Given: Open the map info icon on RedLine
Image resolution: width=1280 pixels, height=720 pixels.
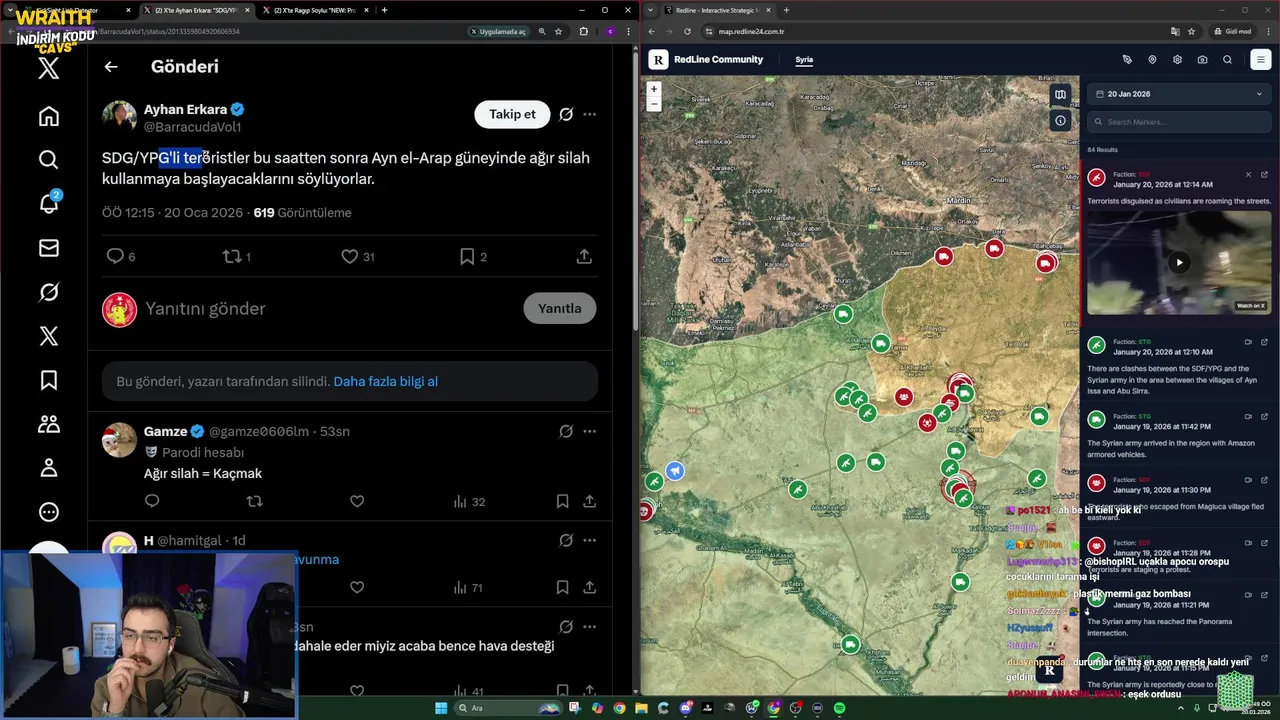Looking at the screenshot, I should click(x=1060, y=120).
